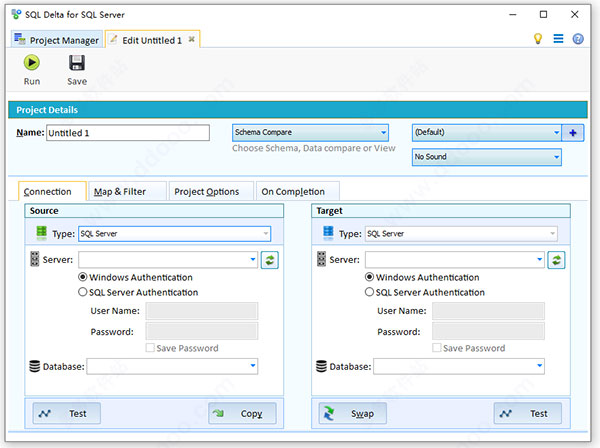Click the blue help question mark icon
The height and width of the screenshot is (448, 600).
578,39
